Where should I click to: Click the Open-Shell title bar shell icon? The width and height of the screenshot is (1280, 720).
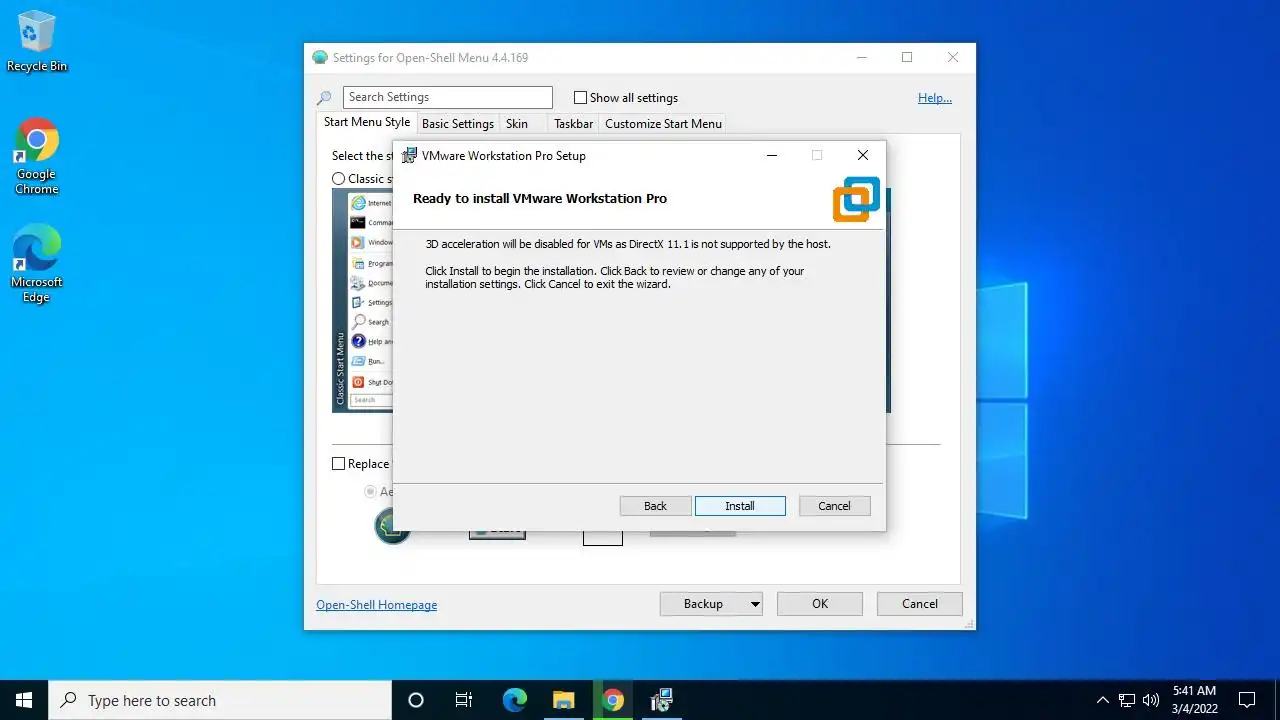pyautogui.click(x=320, y=57)
